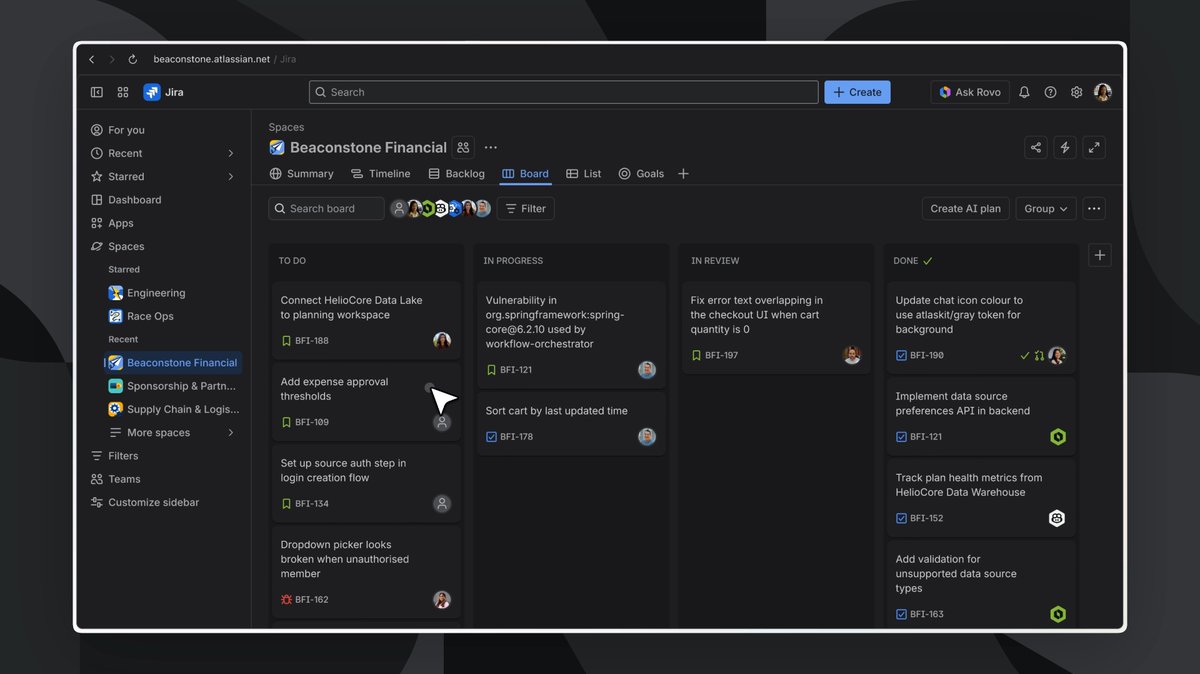1200x674 pixels.
Task: Open Ask Rovo
Action: coord(970,92)
